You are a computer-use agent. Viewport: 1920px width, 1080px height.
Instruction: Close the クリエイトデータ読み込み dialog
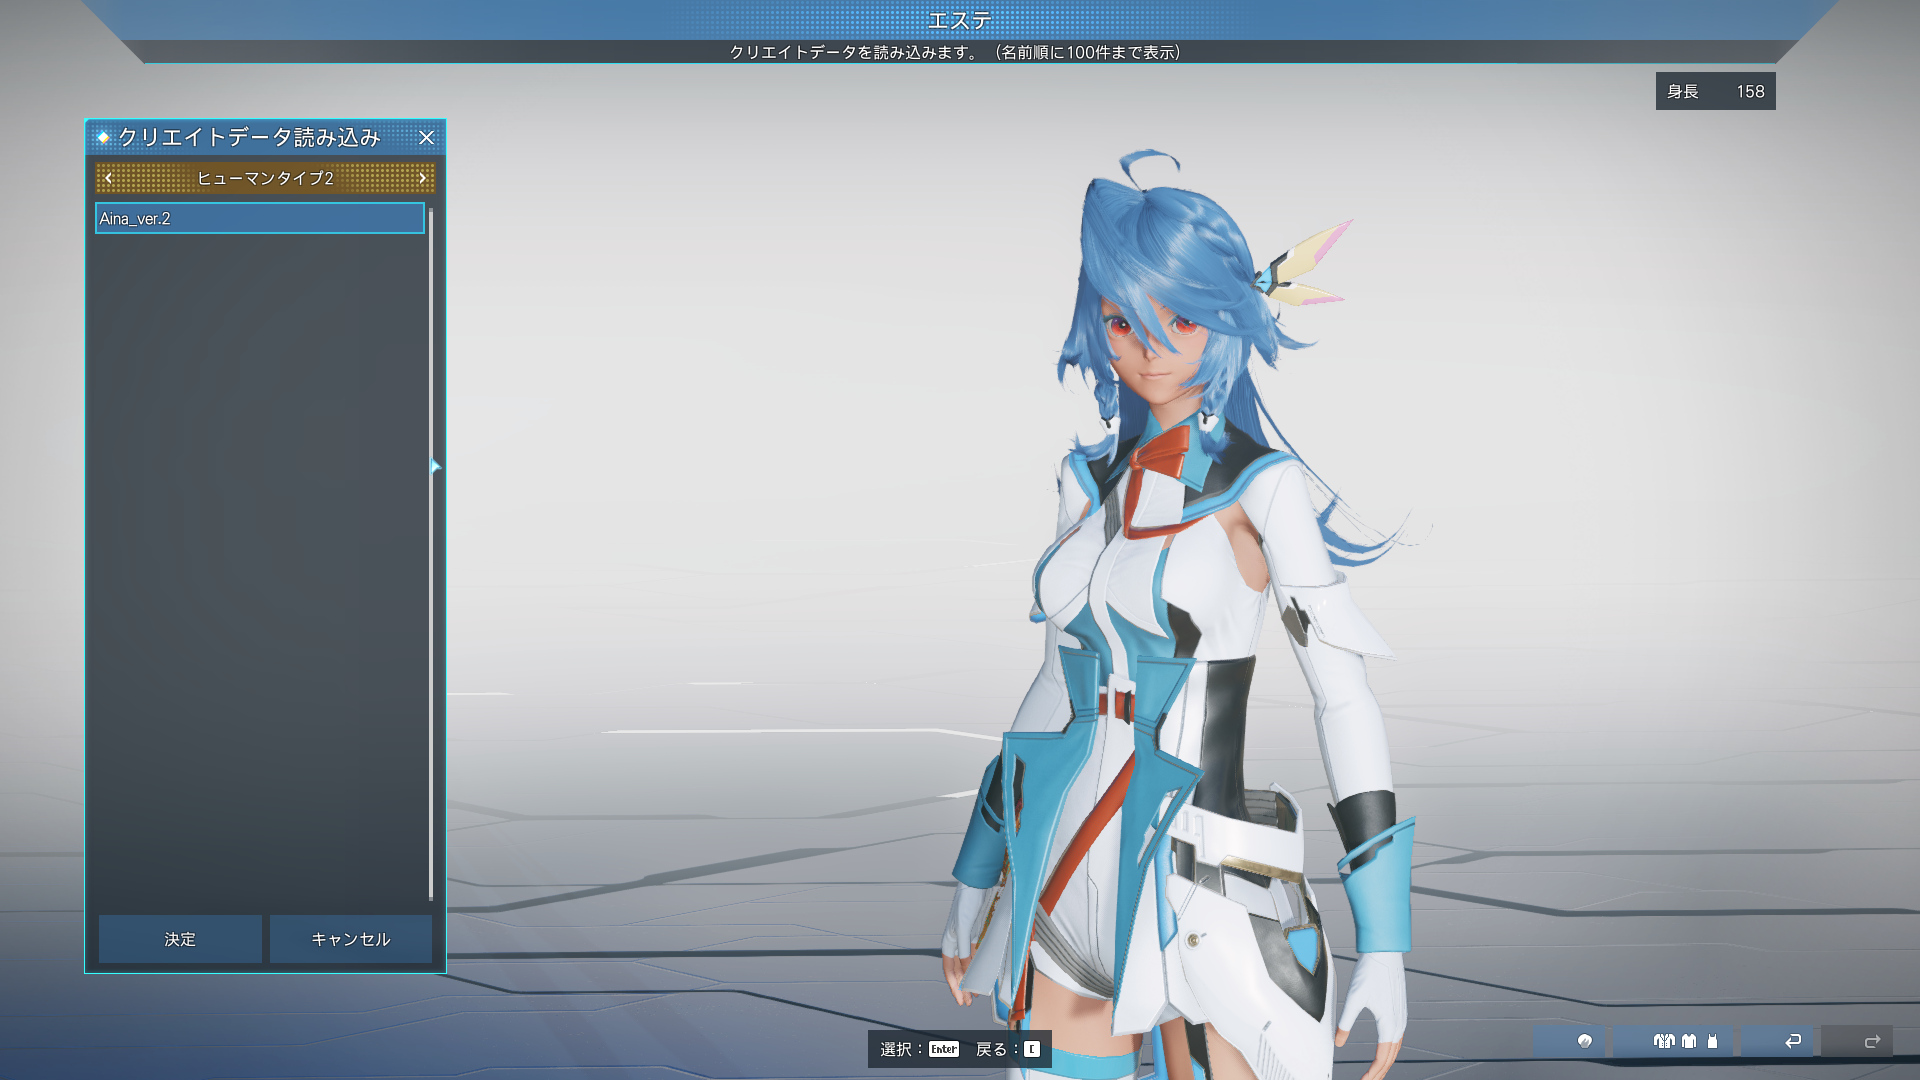tap(427, 138)
